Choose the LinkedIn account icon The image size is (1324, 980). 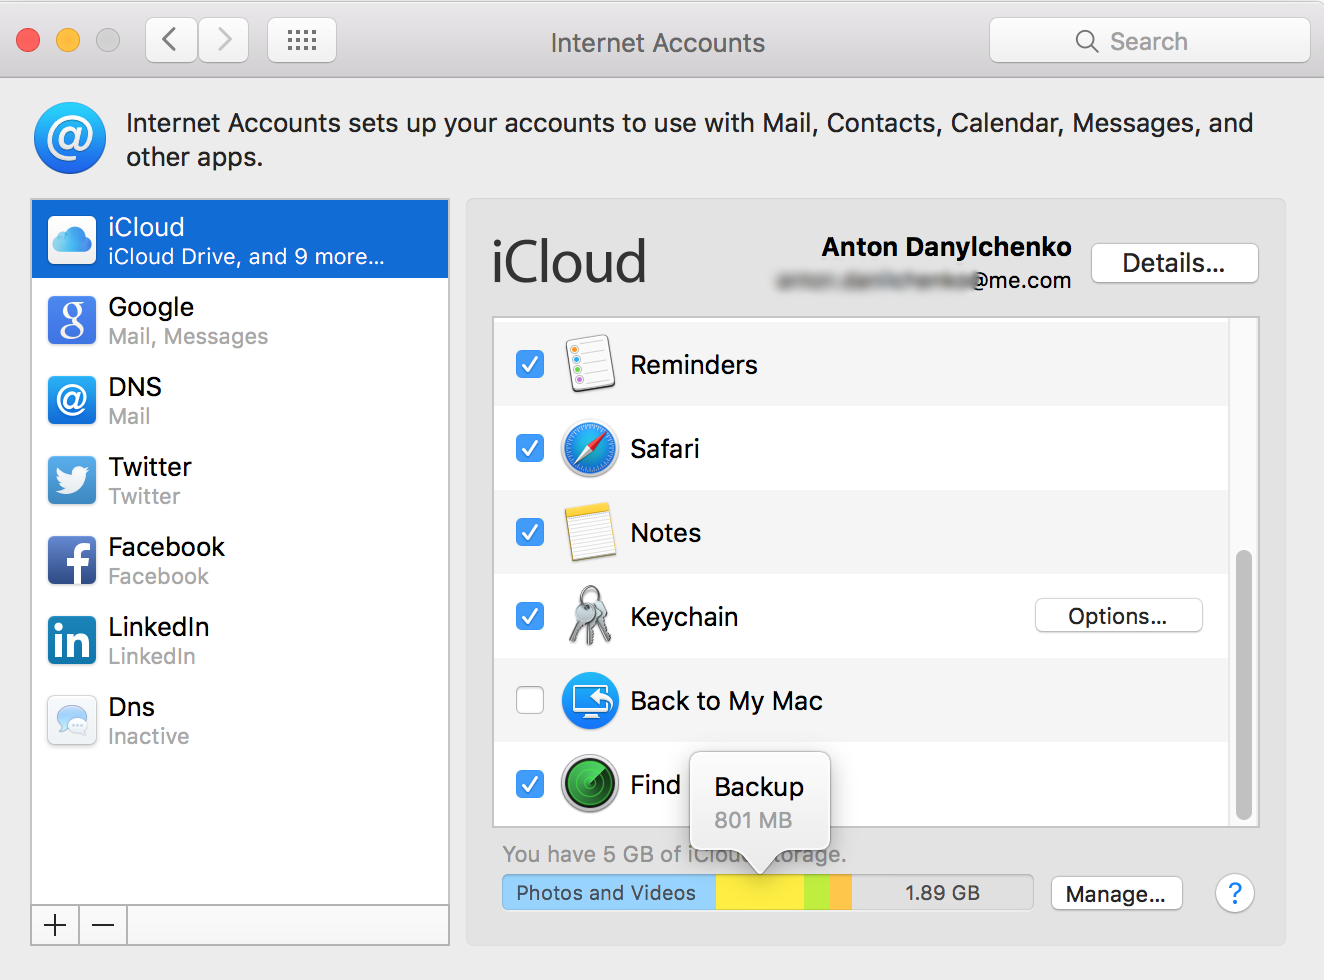pos(72,640)
